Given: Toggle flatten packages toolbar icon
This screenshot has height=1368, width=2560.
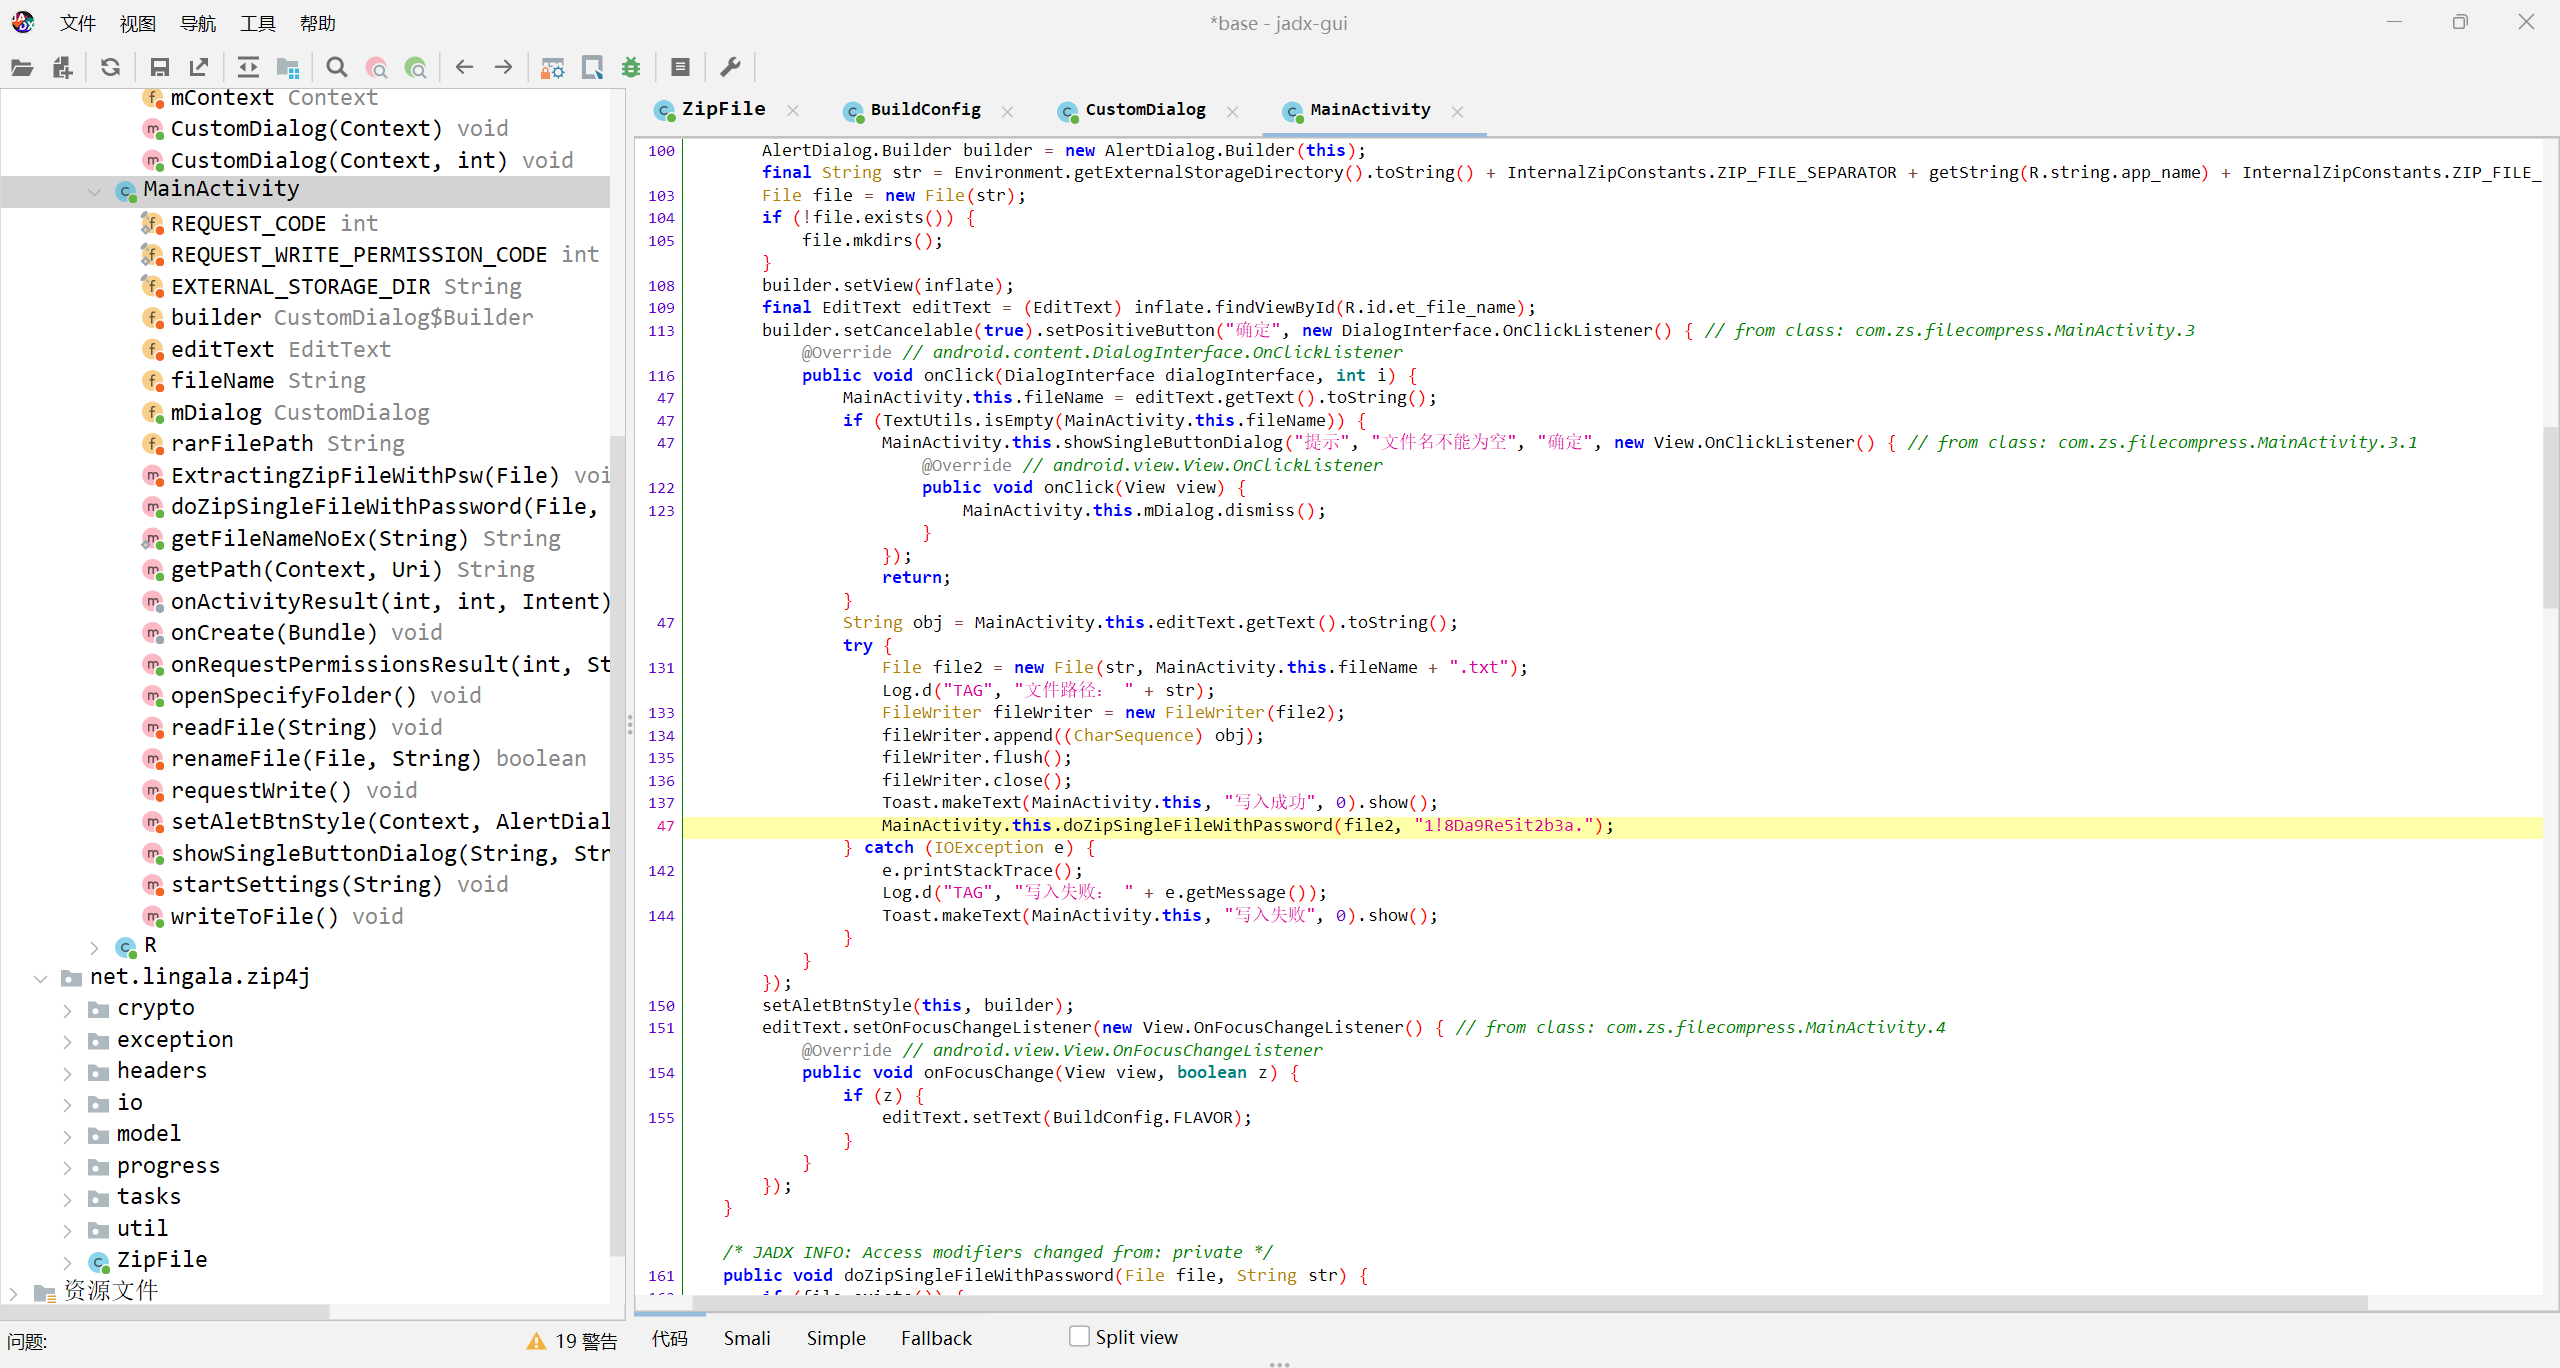Looking at the screenshot, I should pos(288,67).
